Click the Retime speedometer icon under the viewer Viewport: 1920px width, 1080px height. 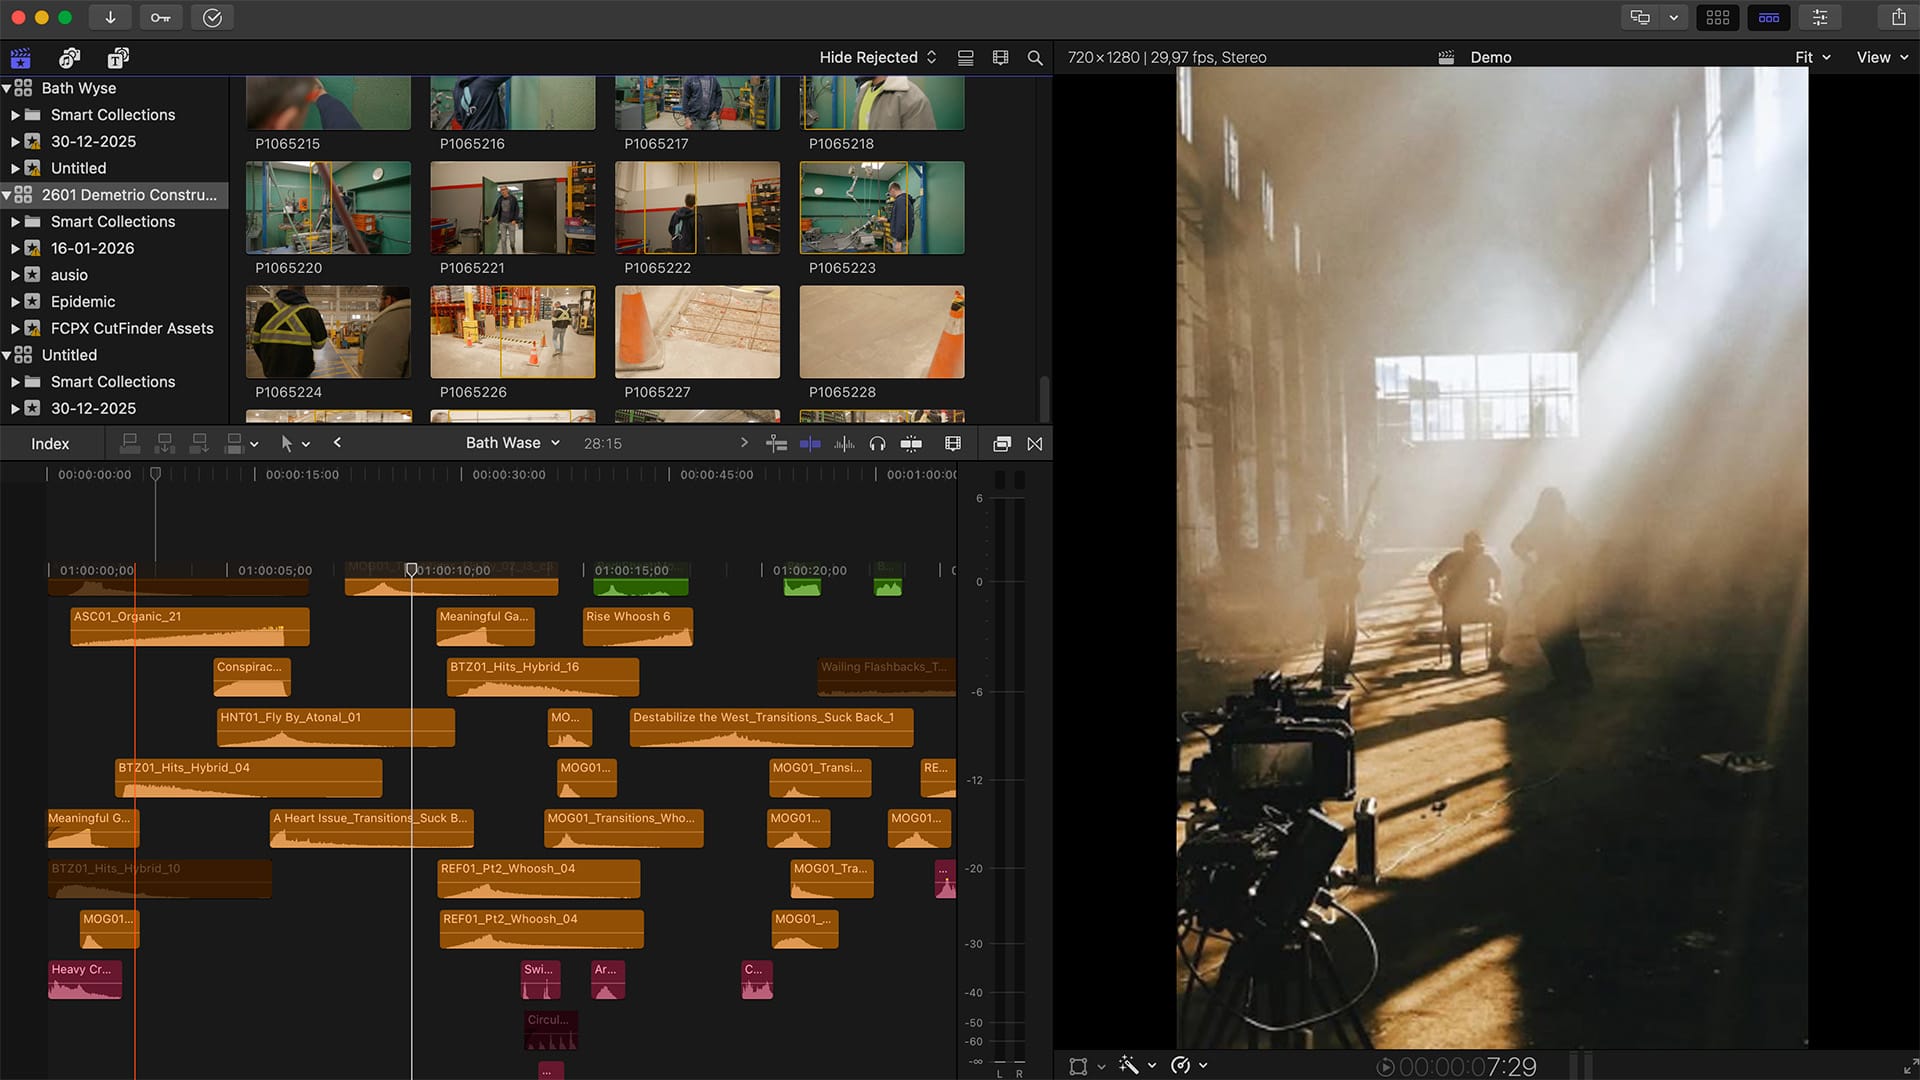point(1180,1065)
